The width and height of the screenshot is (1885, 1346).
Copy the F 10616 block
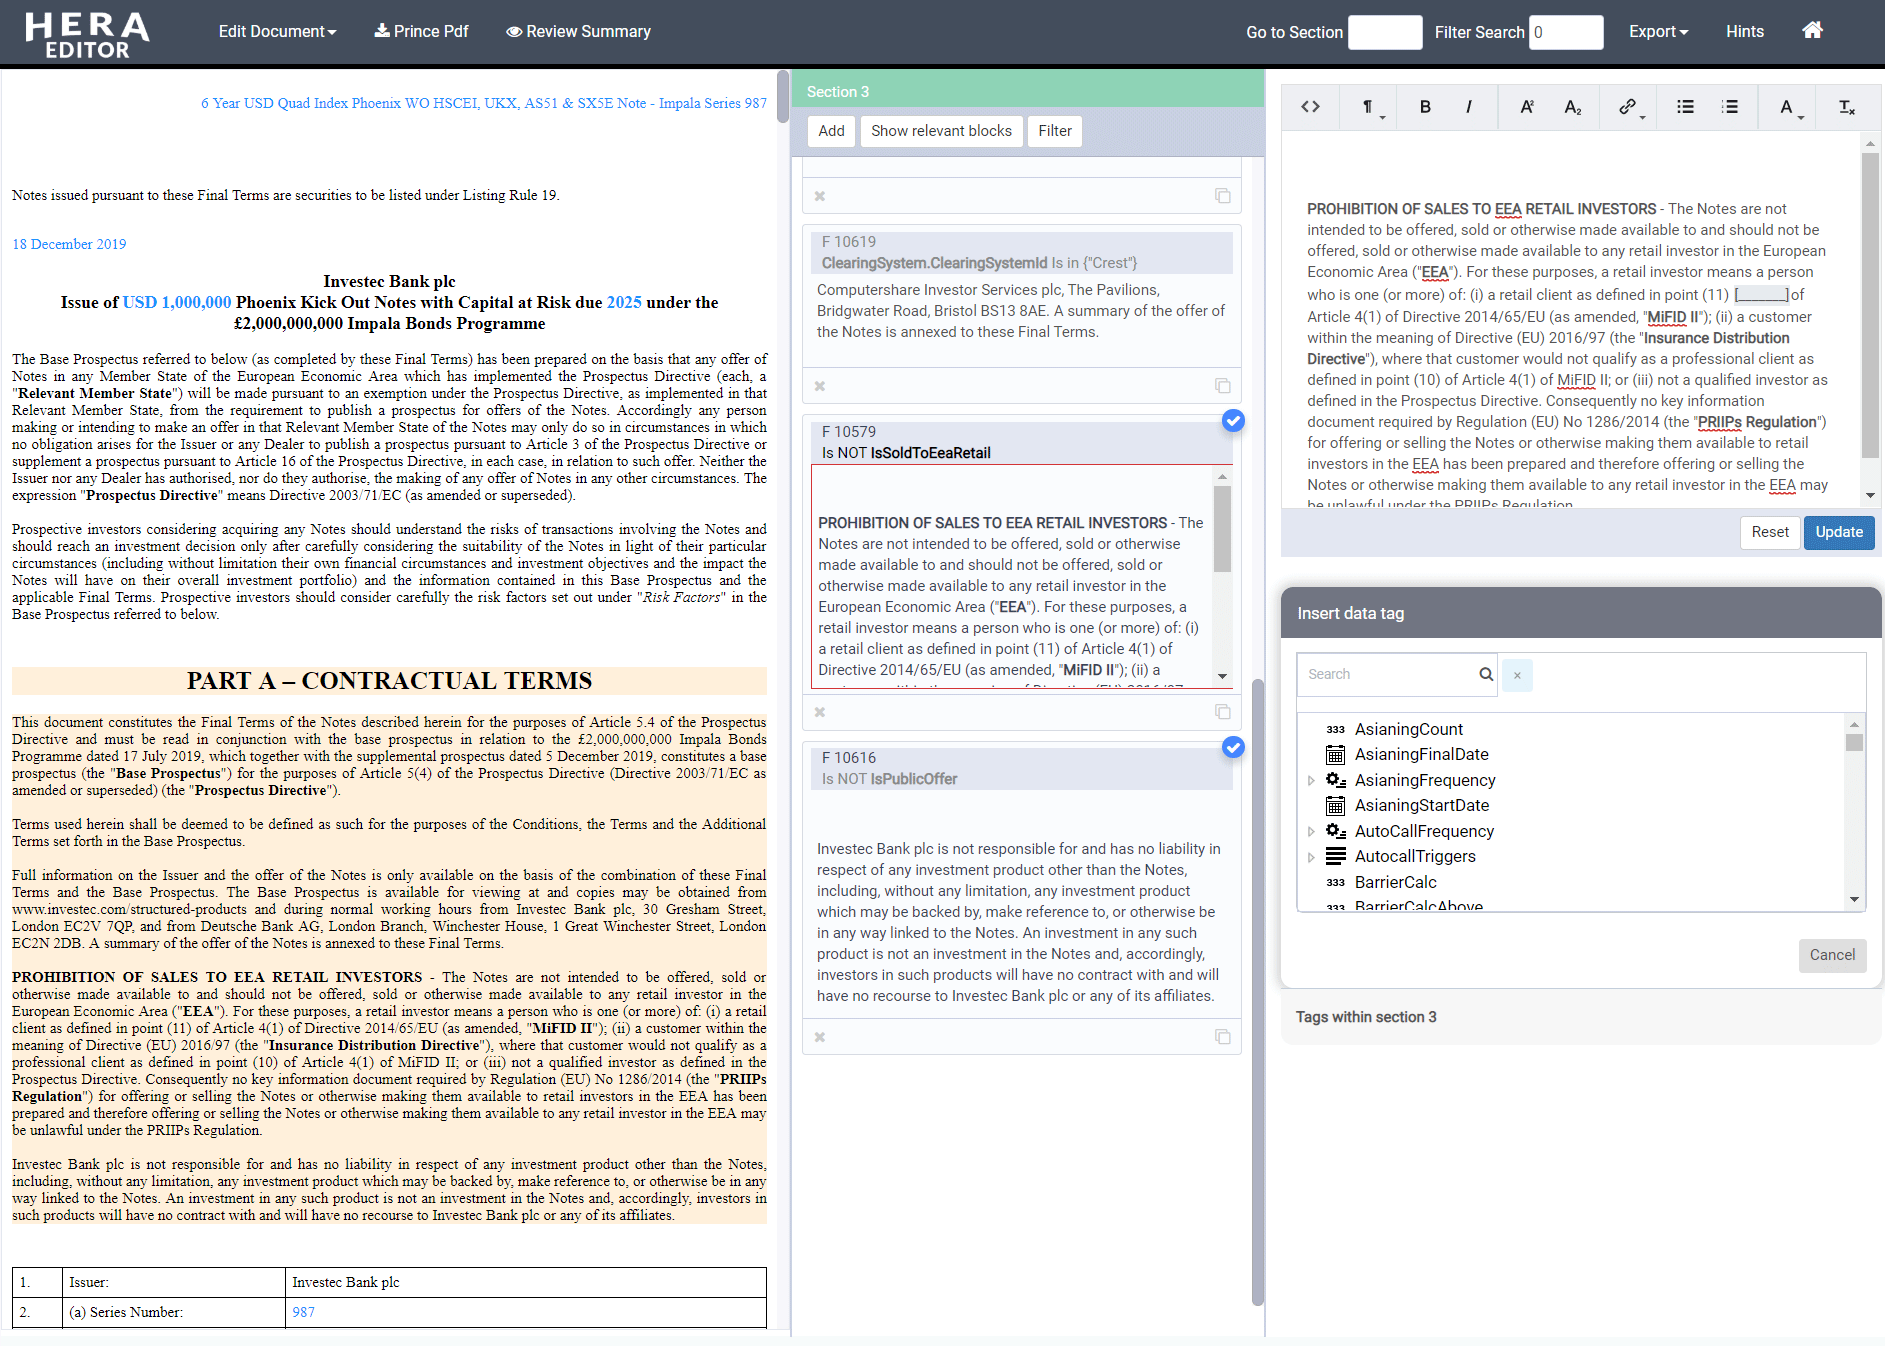coord(1222,1037)
